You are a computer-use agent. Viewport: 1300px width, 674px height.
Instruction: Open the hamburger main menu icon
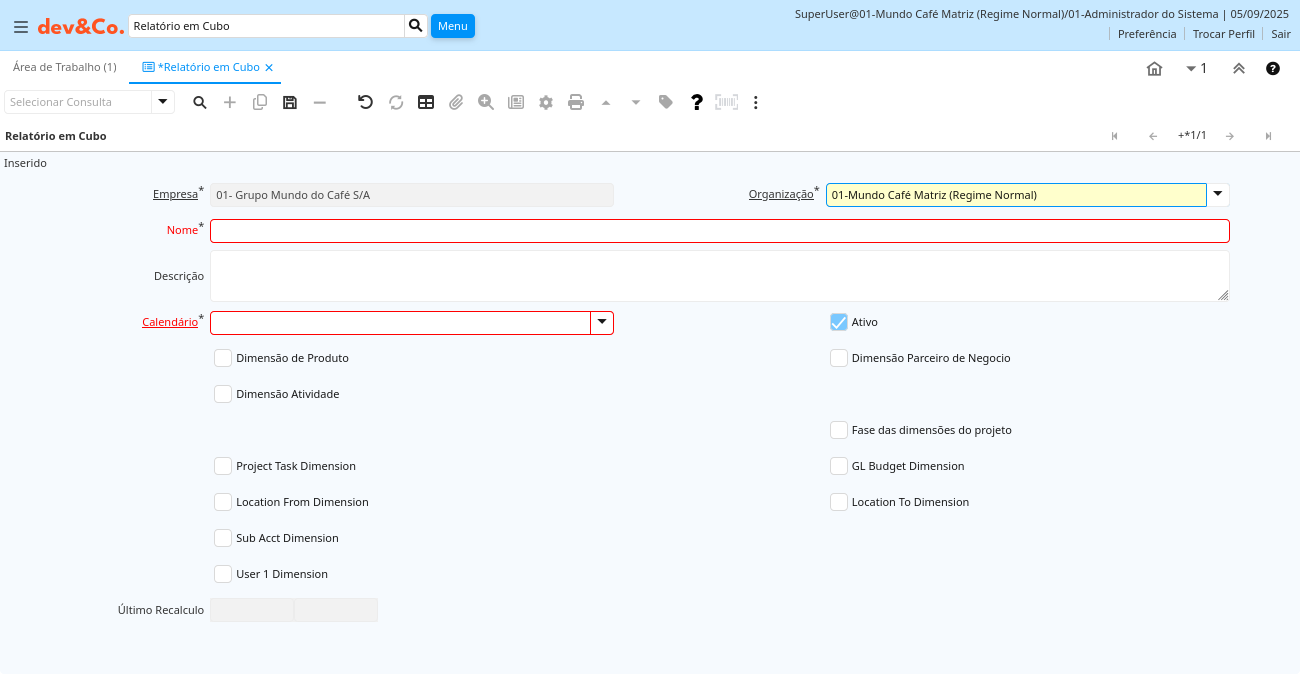pyautogui.click(x=20, y=26)
